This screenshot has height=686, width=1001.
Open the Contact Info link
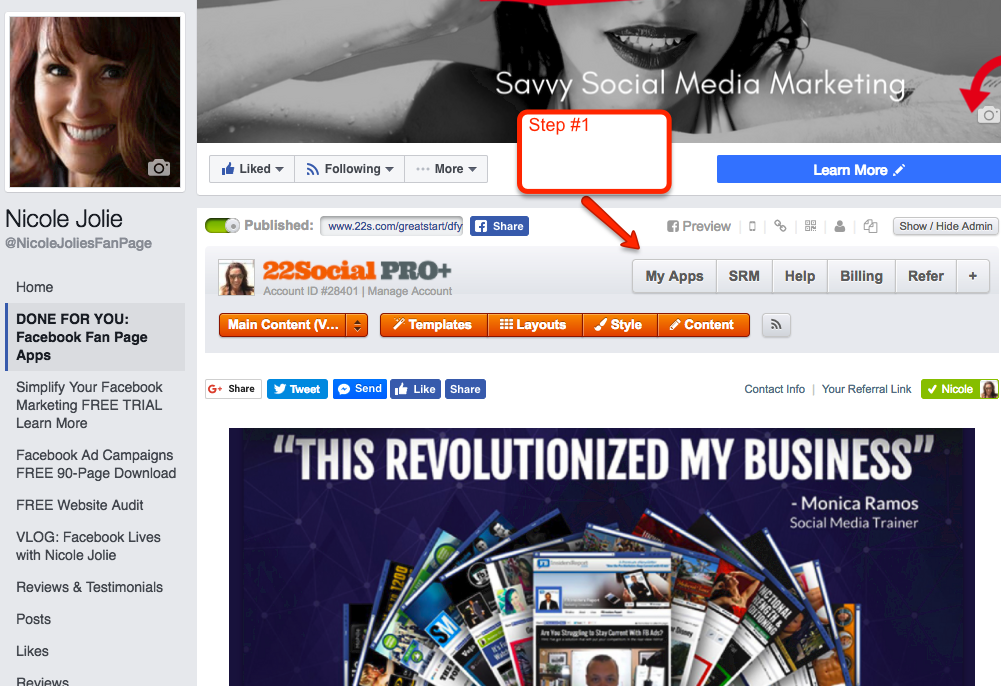pyautogui.click(x=774, y=389)
